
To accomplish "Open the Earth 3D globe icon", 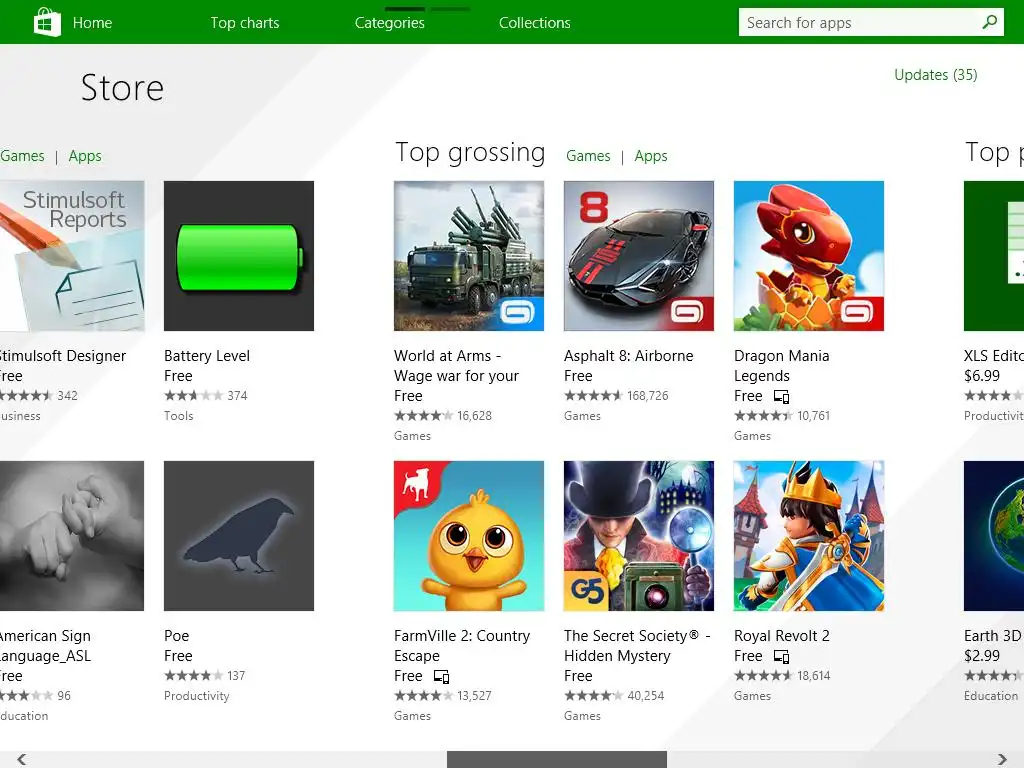I will tap(994, 536).
